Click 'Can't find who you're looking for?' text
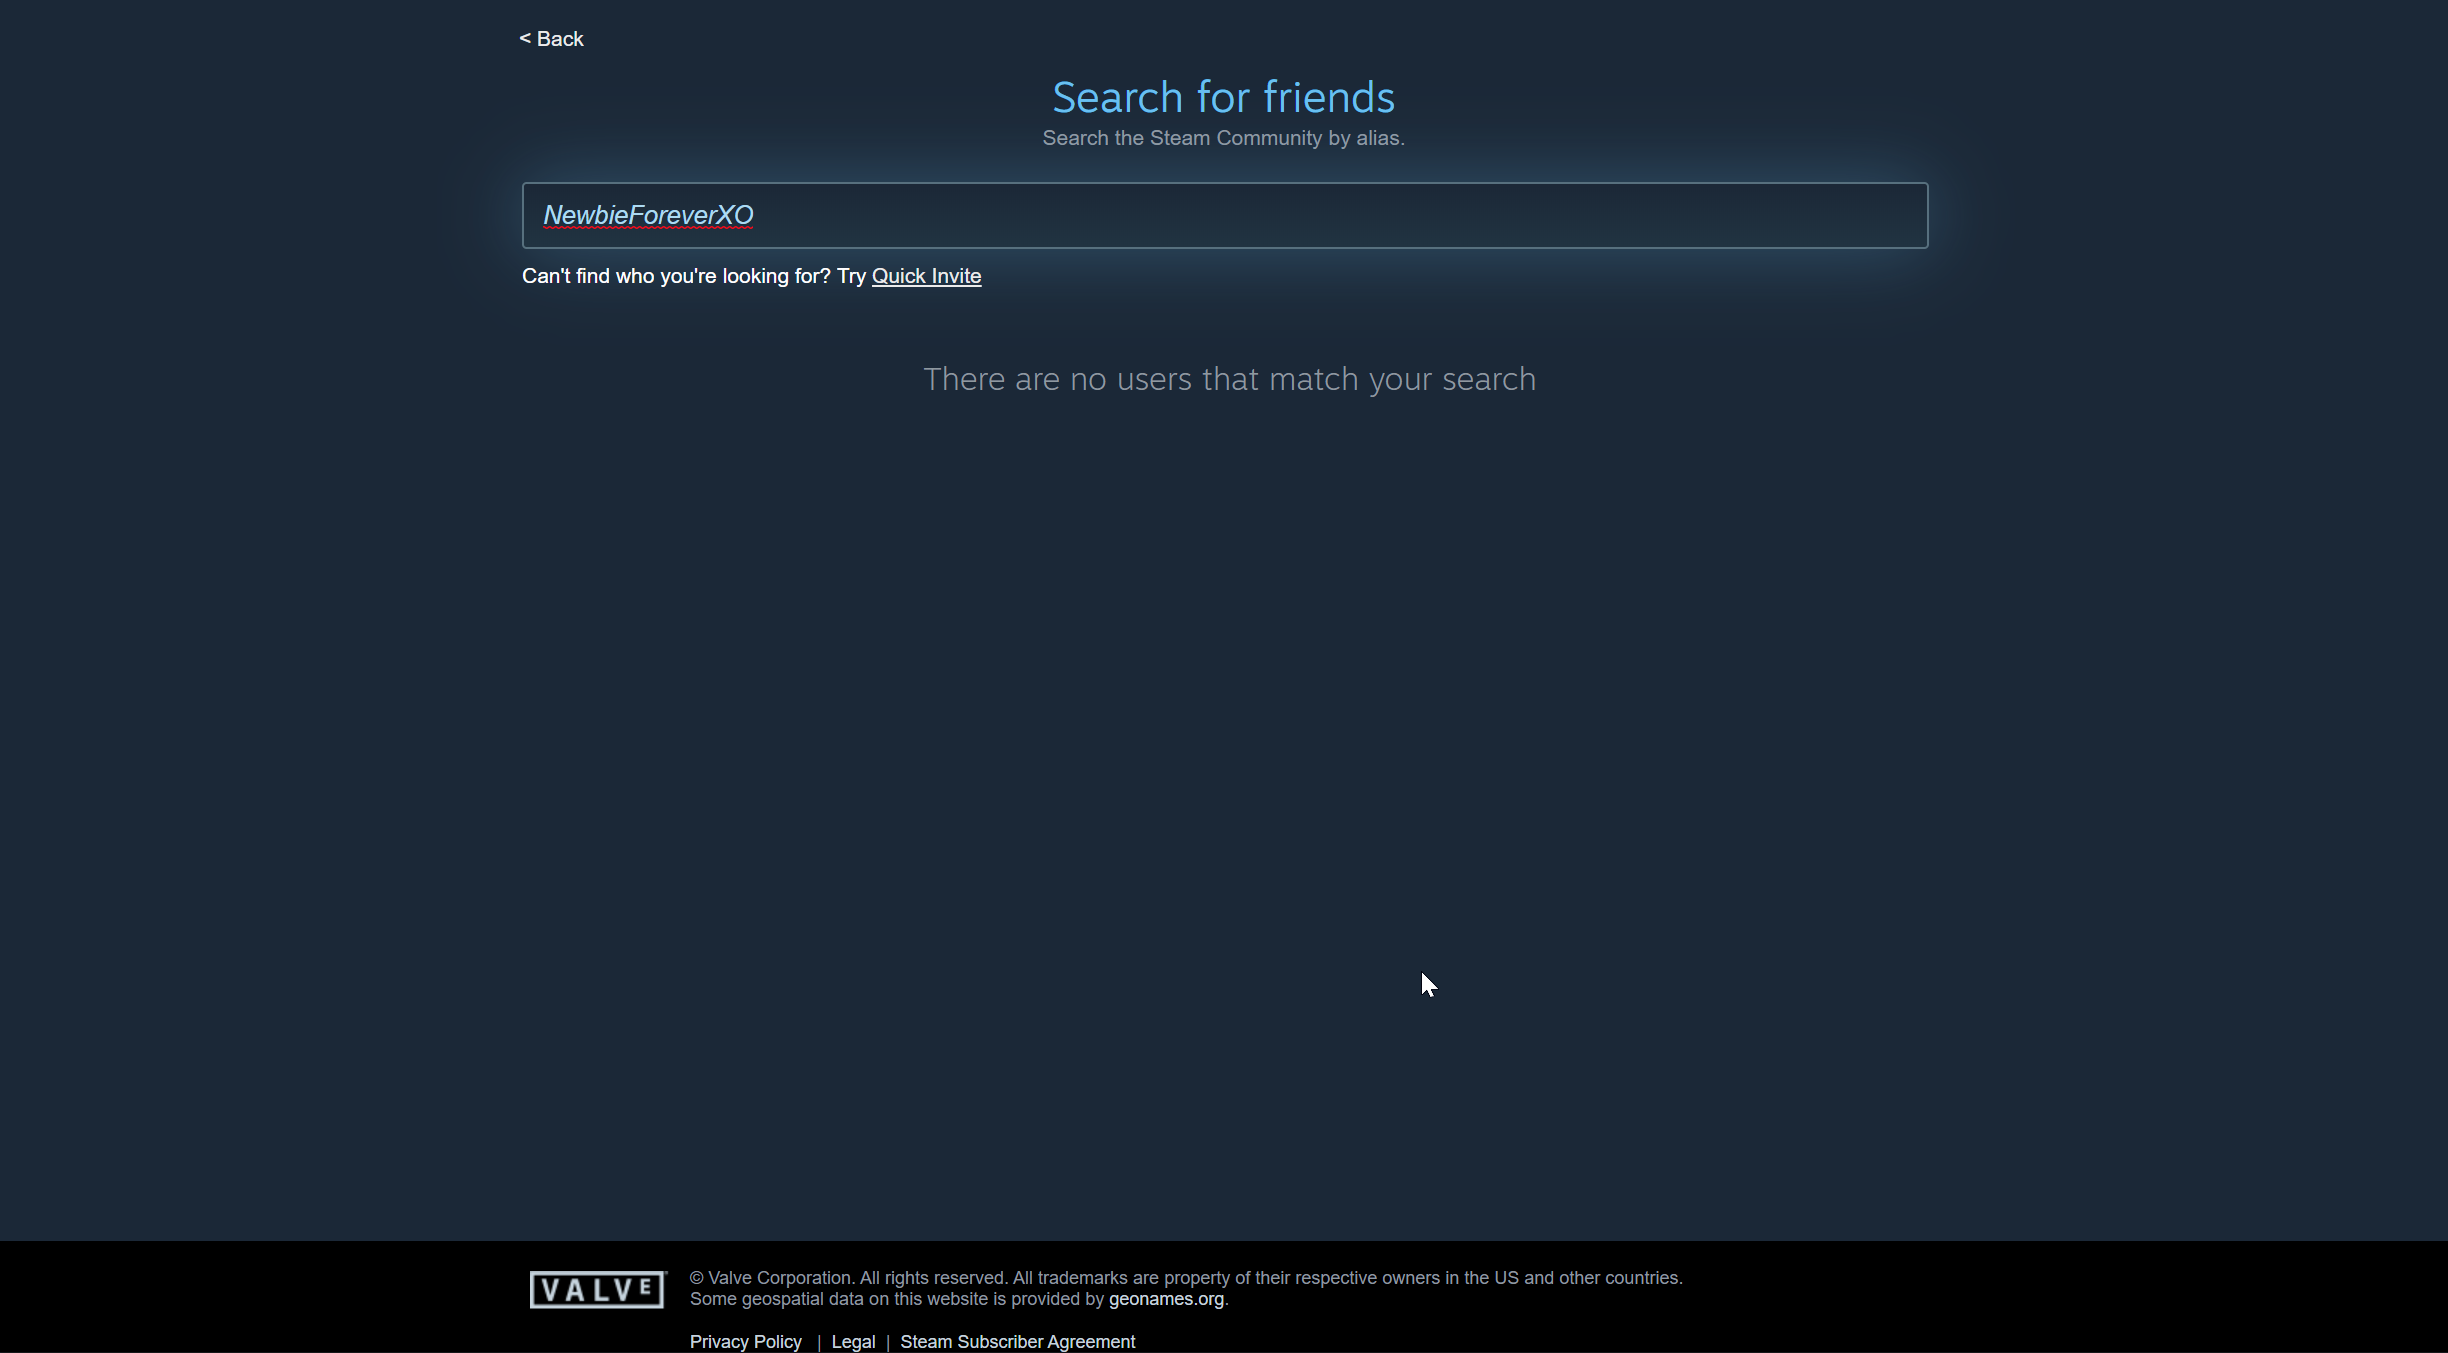This screenshot has width=2448, height=1353. pyautogui.click(x=676, y=276)
